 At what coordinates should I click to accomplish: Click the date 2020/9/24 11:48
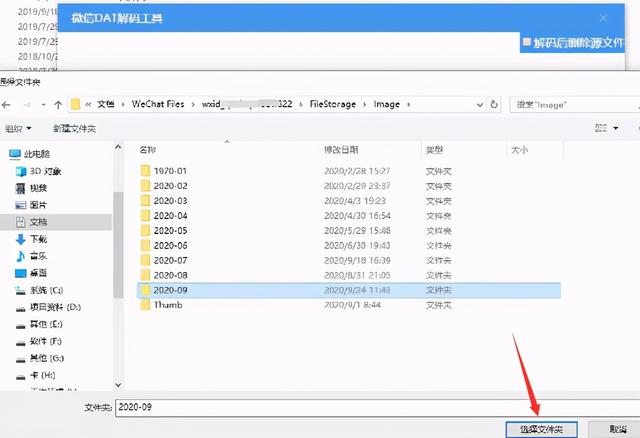357,290
